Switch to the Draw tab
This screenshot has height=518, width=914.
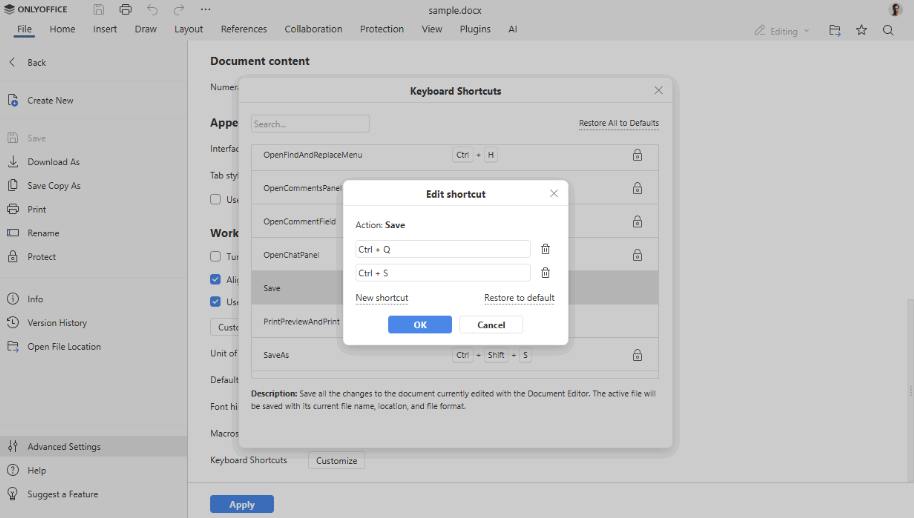tap(146, 29)
